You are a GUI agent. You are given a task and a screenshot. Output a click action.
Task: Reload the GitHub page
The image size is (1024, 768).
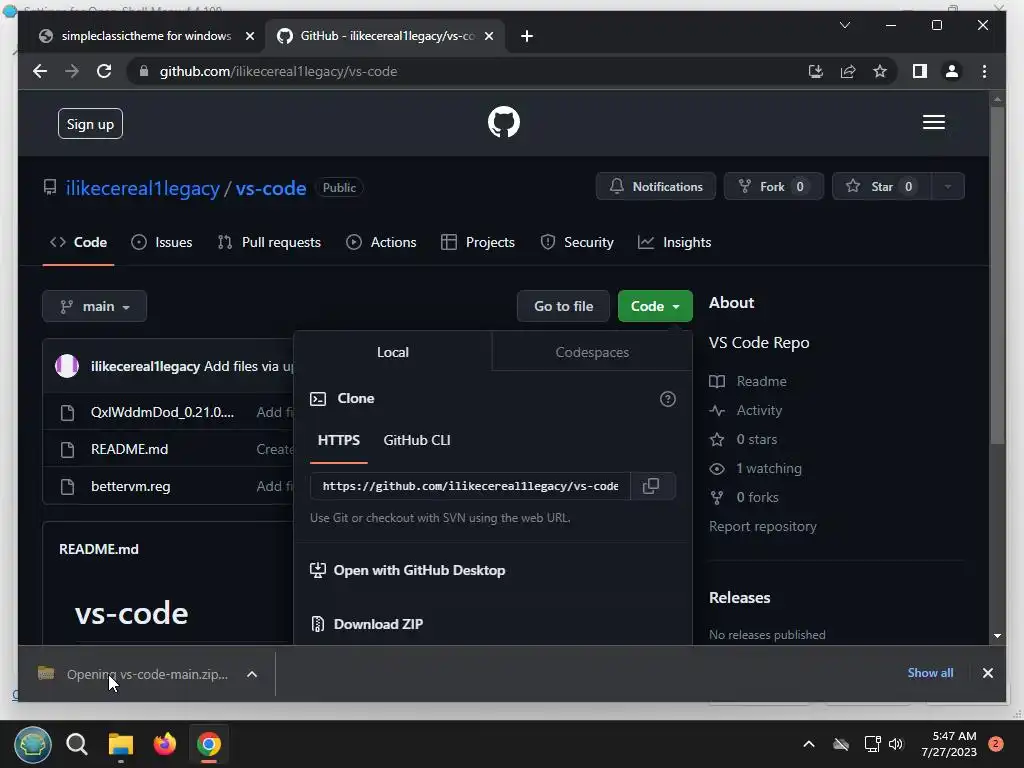pos(104,71)
